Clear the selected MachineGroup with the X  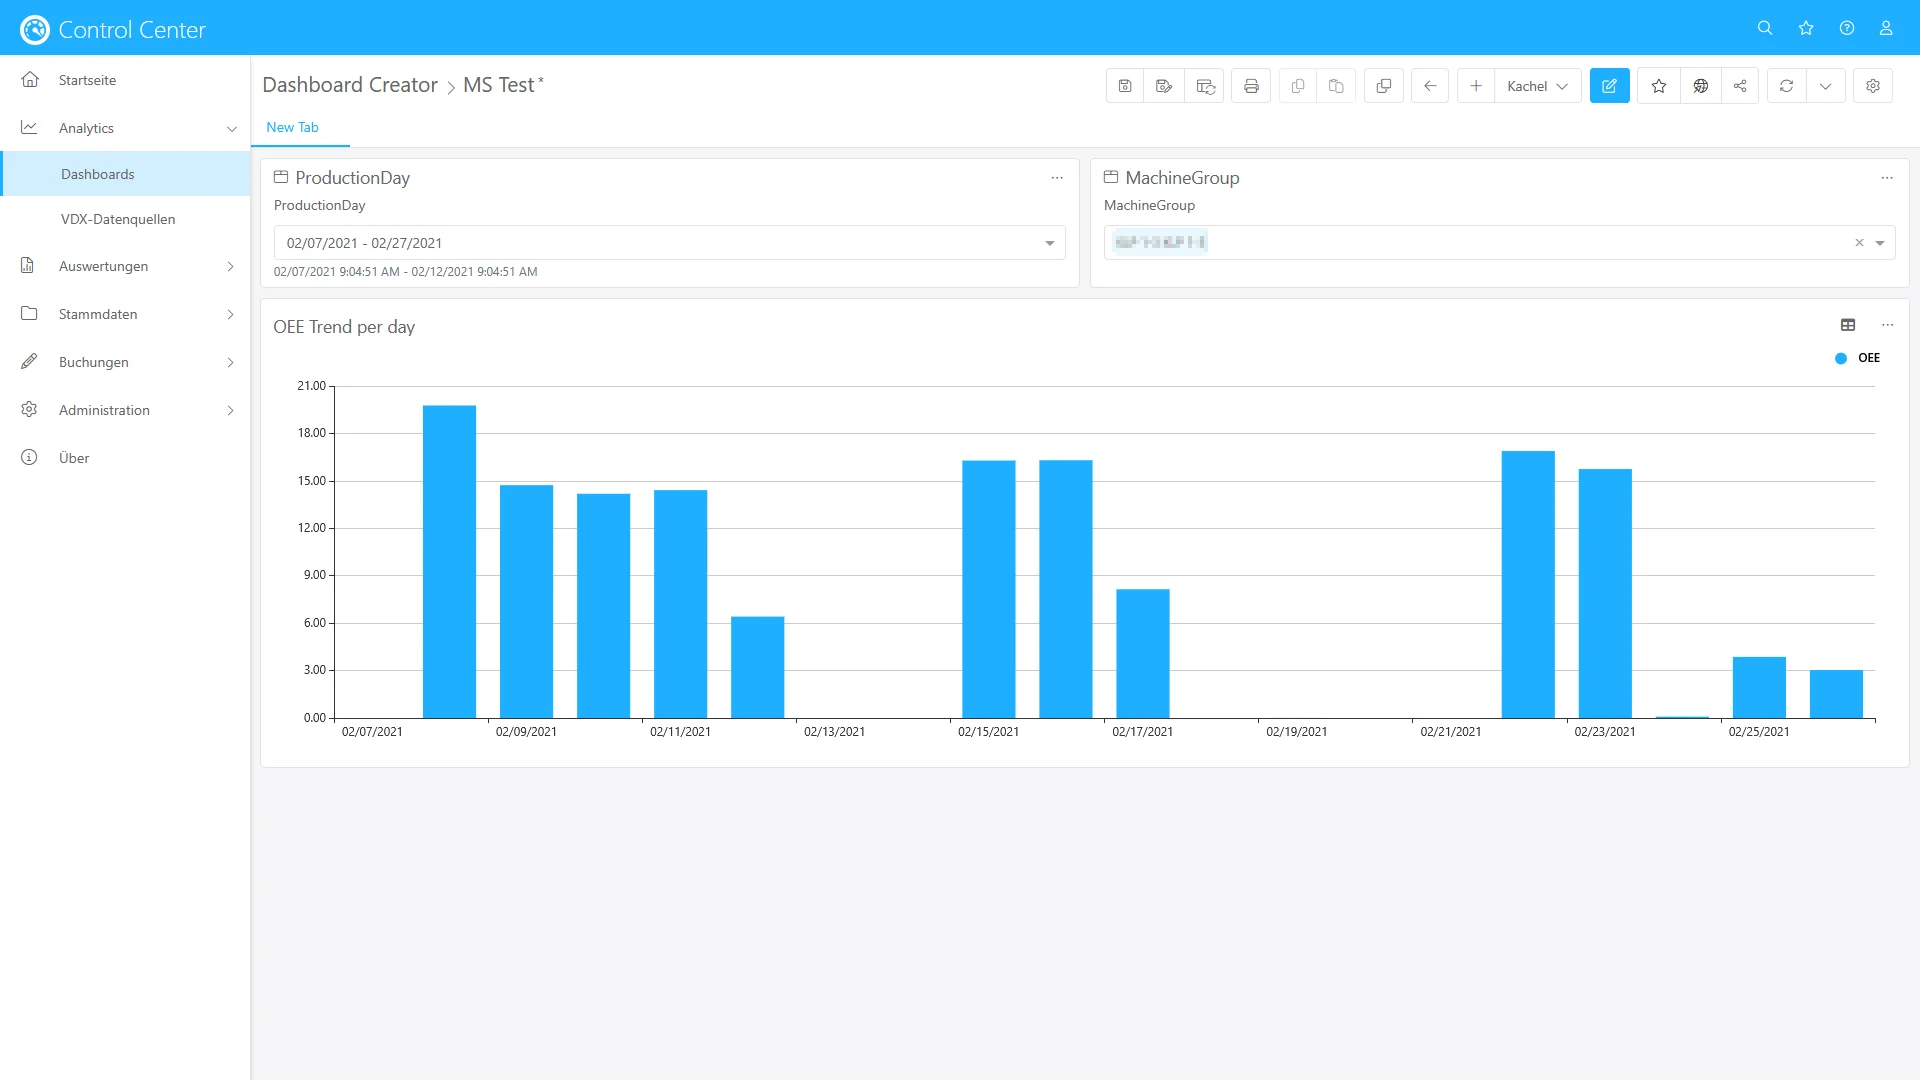(x=1860, y=242)
